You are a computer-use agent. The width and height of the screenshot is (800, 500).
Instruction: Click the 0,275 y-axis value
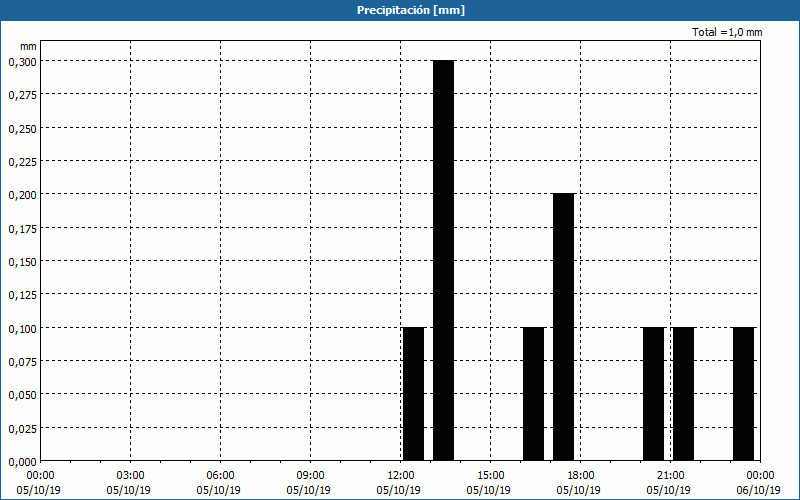coord(23,95)
